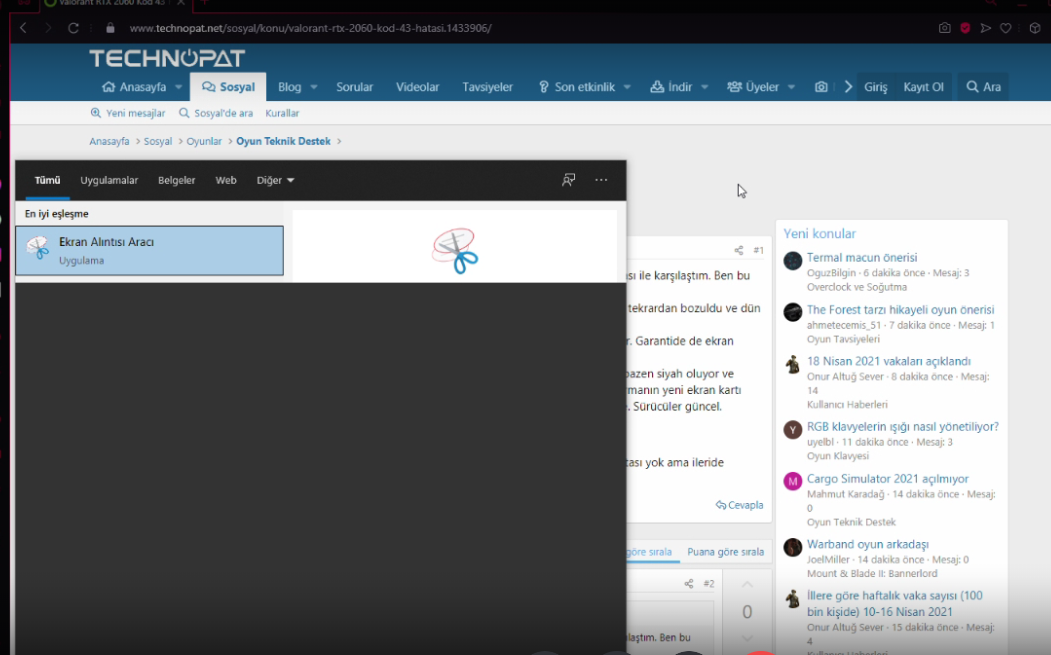This screenshot has width=1051, height=655.
Task: Expand the İndir dropdown arrow
Action: [x=704, y=87]
